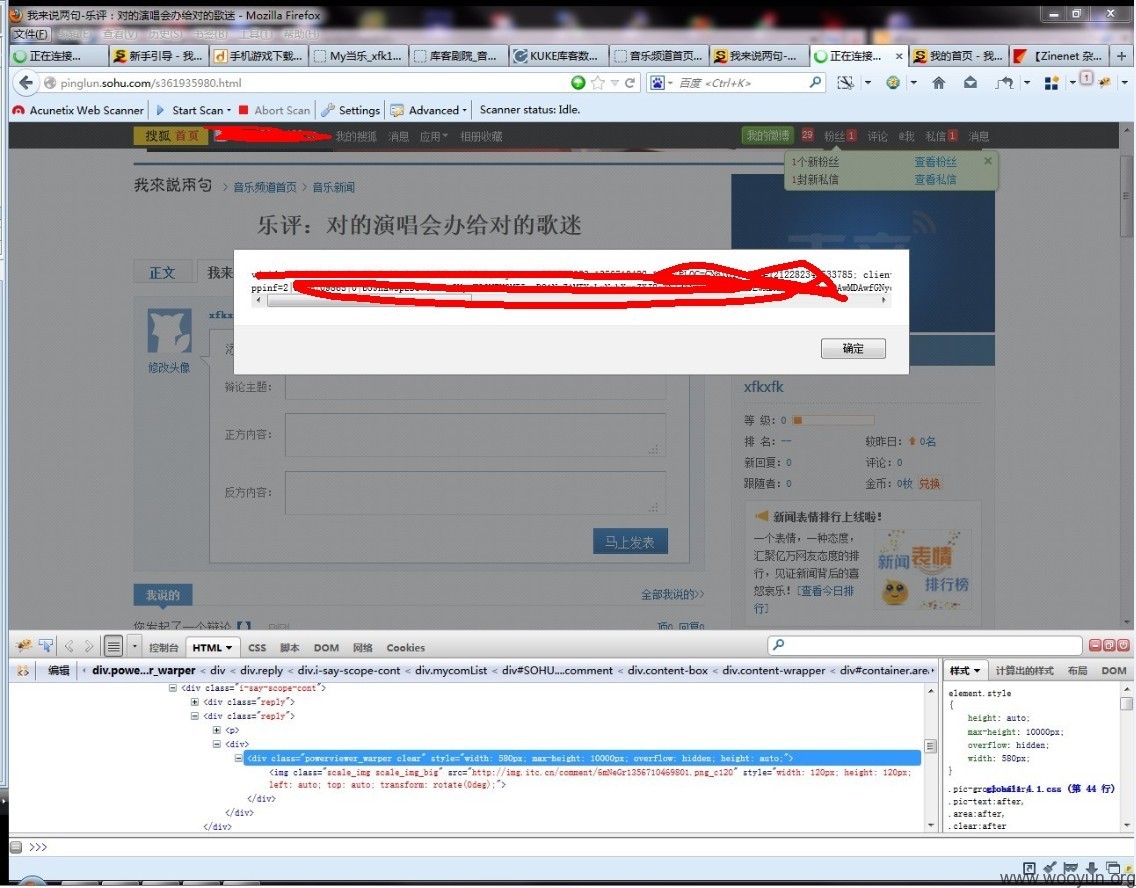Open the browser home page icon
Image resolution: width=1136 pixels, height=888 pixels.
pos(938,83)
